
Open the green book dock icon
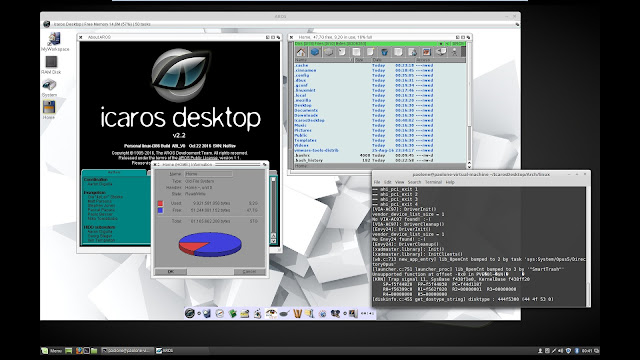233,313
